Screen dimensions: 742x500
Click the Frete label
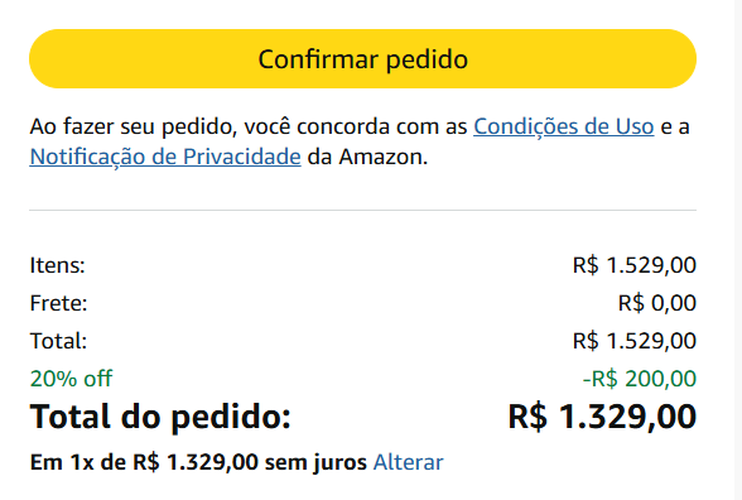tap(59, 303)
